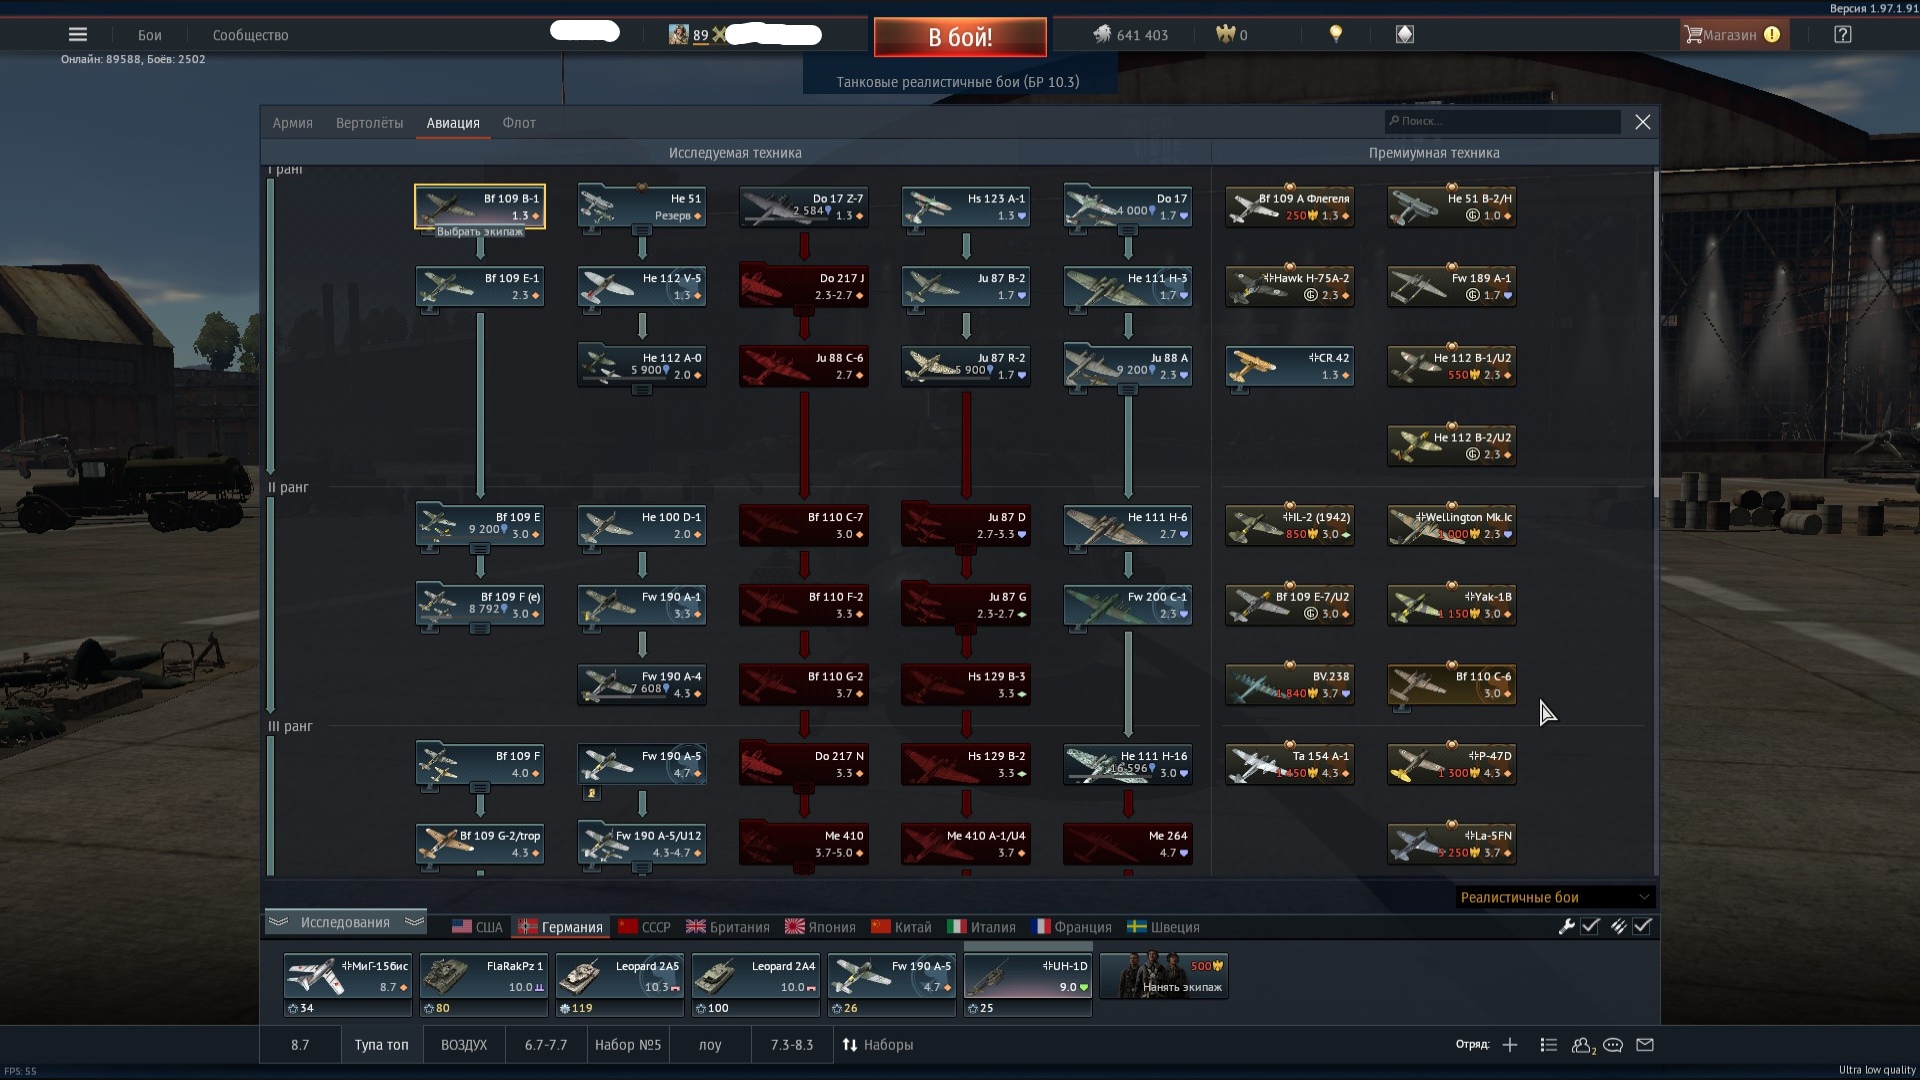Close the research tree window
1920x1080 pixels.
[1642, 122]
